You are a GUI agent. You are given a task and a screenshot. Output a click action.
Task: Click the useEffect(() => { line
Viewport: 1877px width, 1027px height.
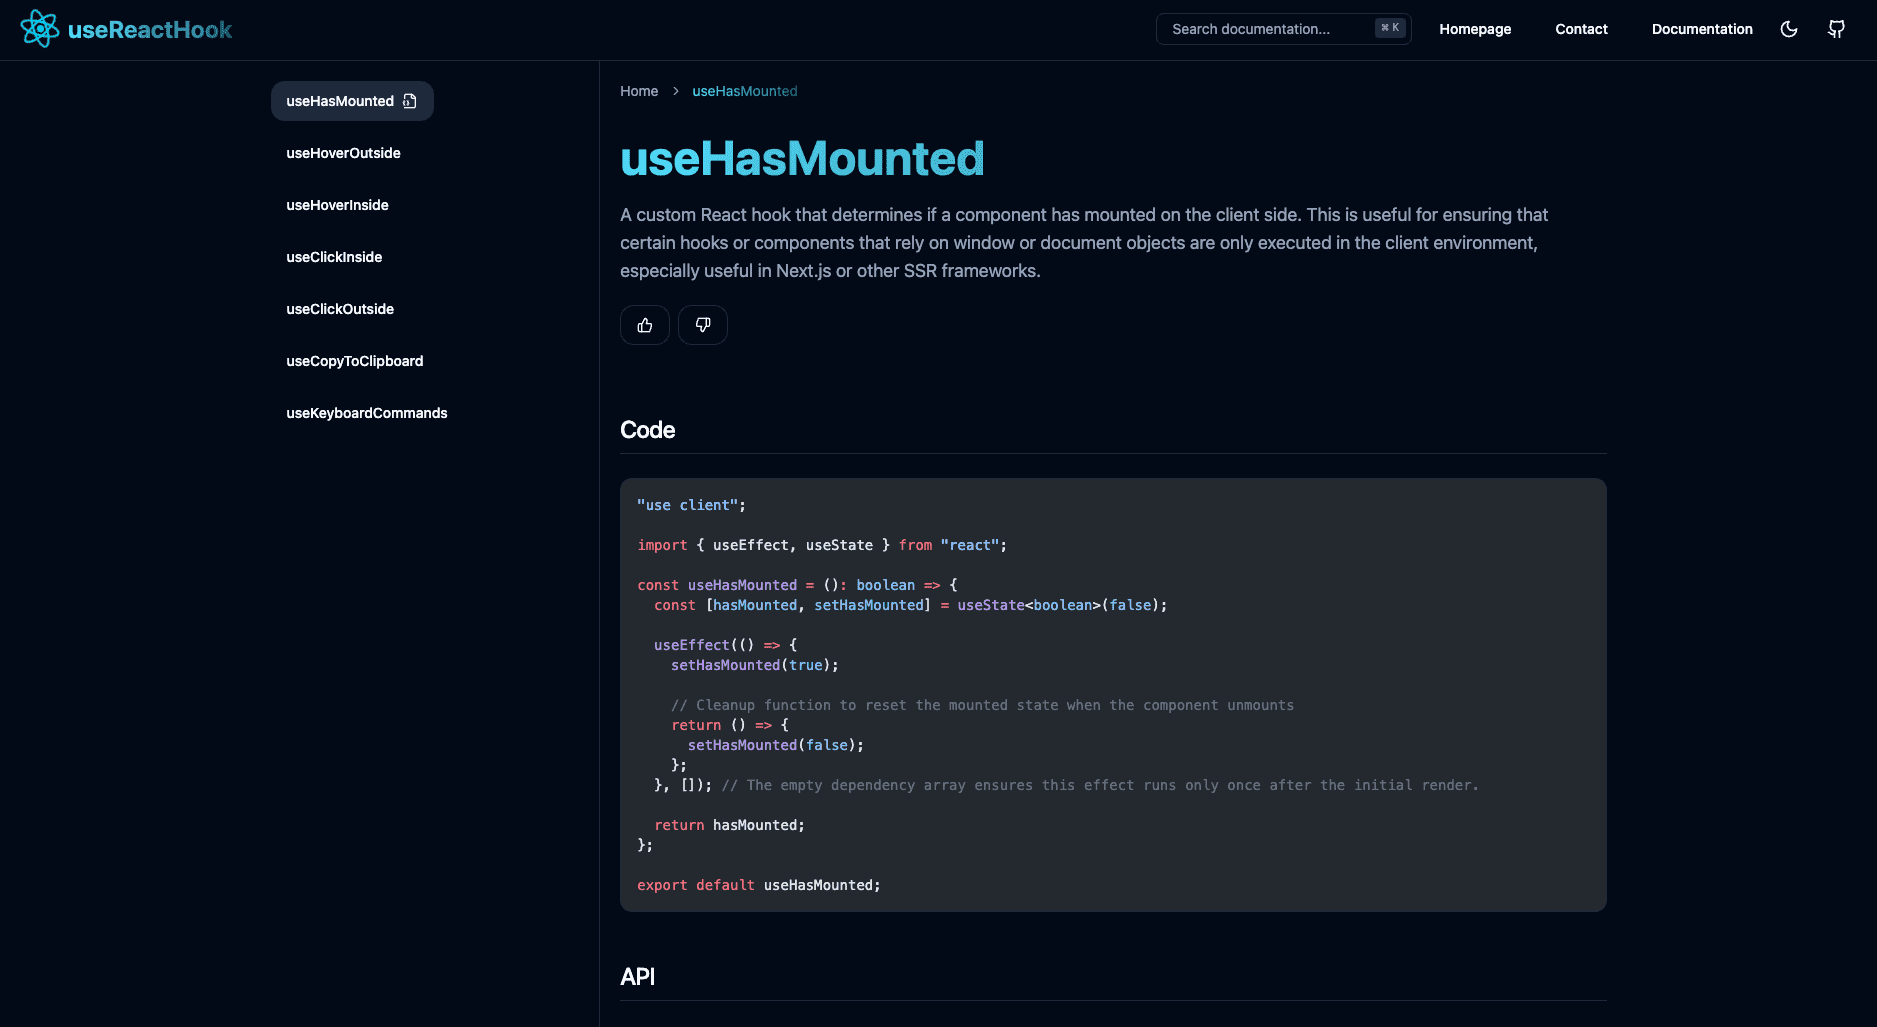[725, 645]
